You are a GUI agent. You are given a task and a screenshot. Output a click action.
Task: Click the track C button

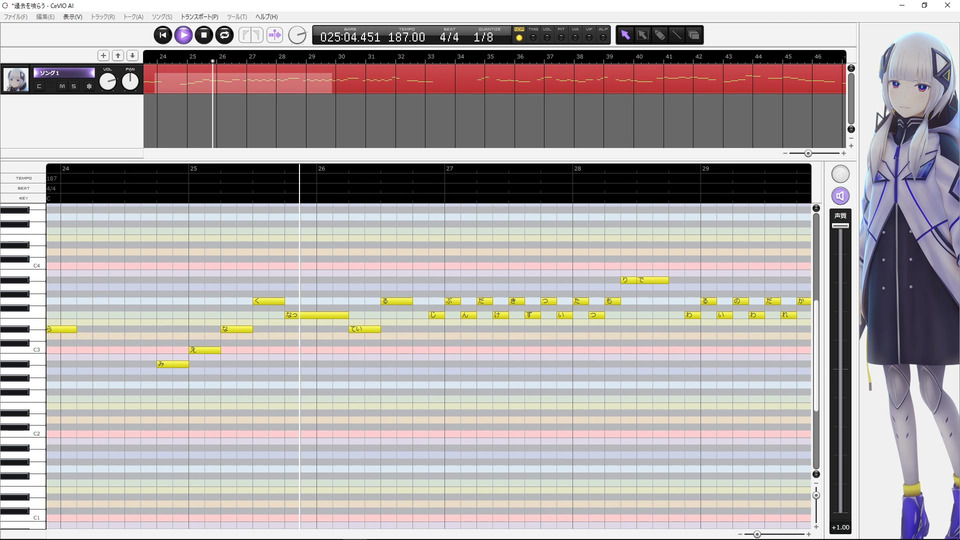pos(39,86)
